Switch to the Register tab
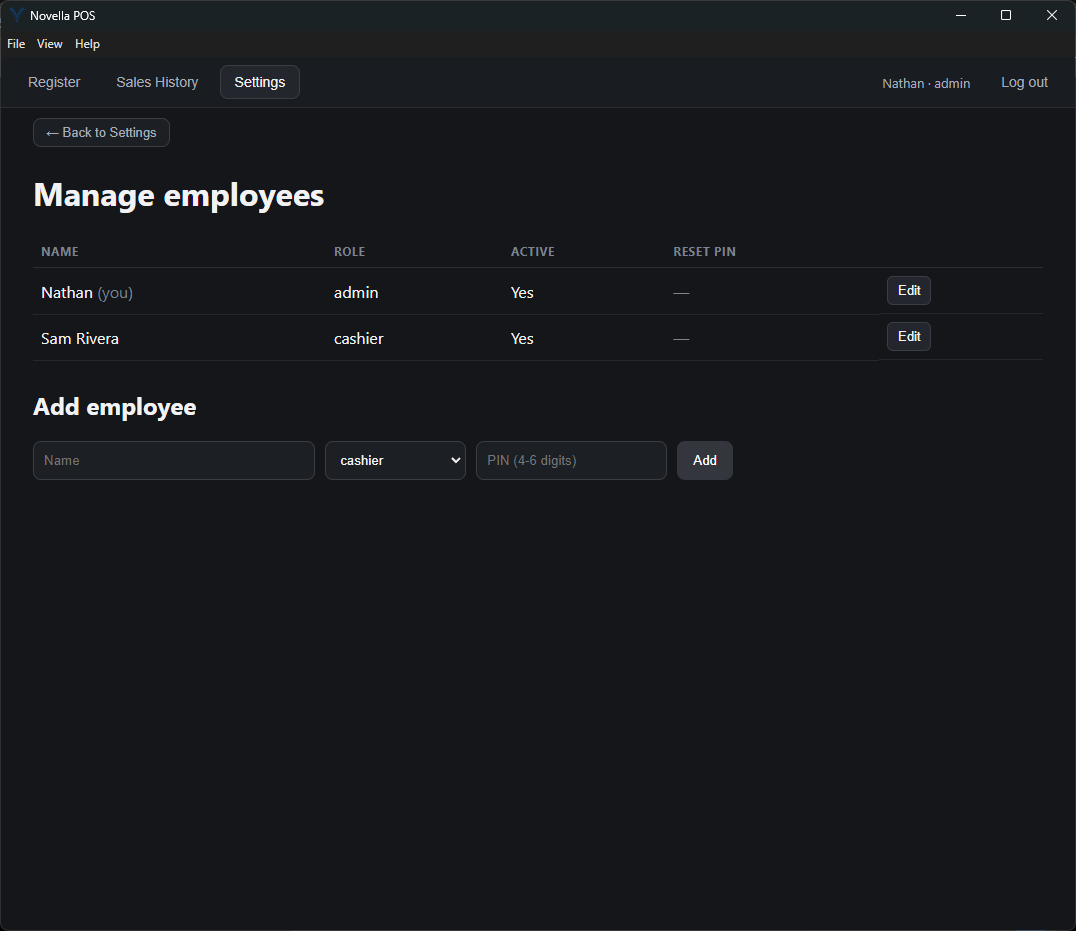This screenshot has height=931, width=1076. click(x=54, y=82)
